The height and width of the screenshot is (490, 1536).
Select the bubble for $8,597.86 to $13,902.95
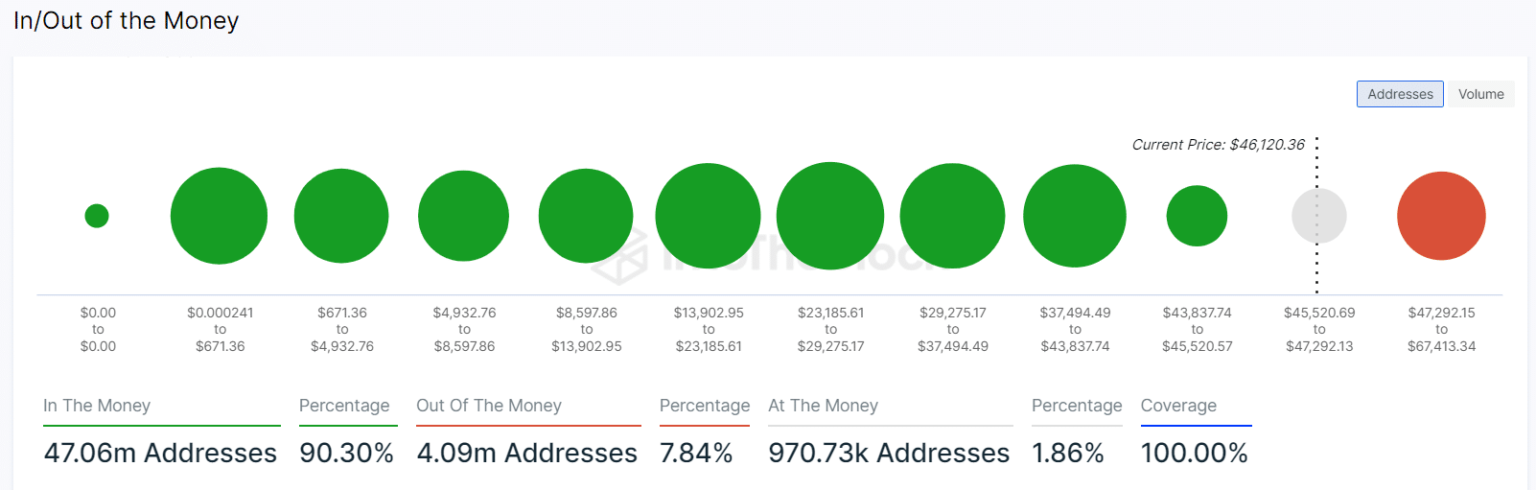(586, 216)
